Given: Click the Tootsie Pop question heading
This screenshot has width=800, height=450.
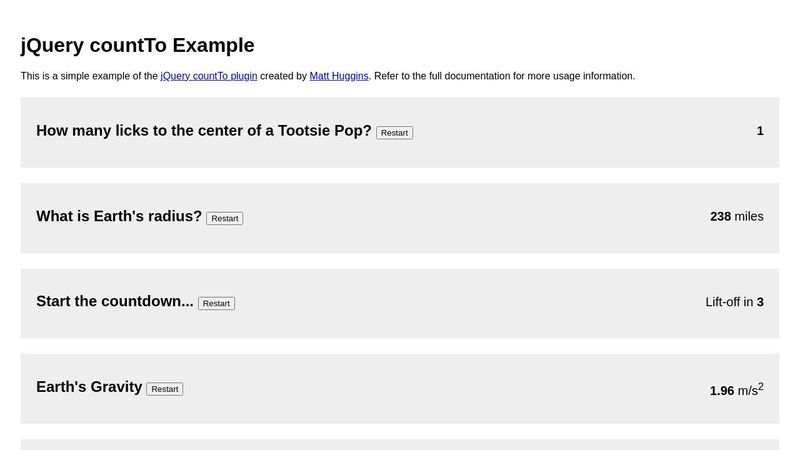Looking at the screenshot, I should 203,131.
